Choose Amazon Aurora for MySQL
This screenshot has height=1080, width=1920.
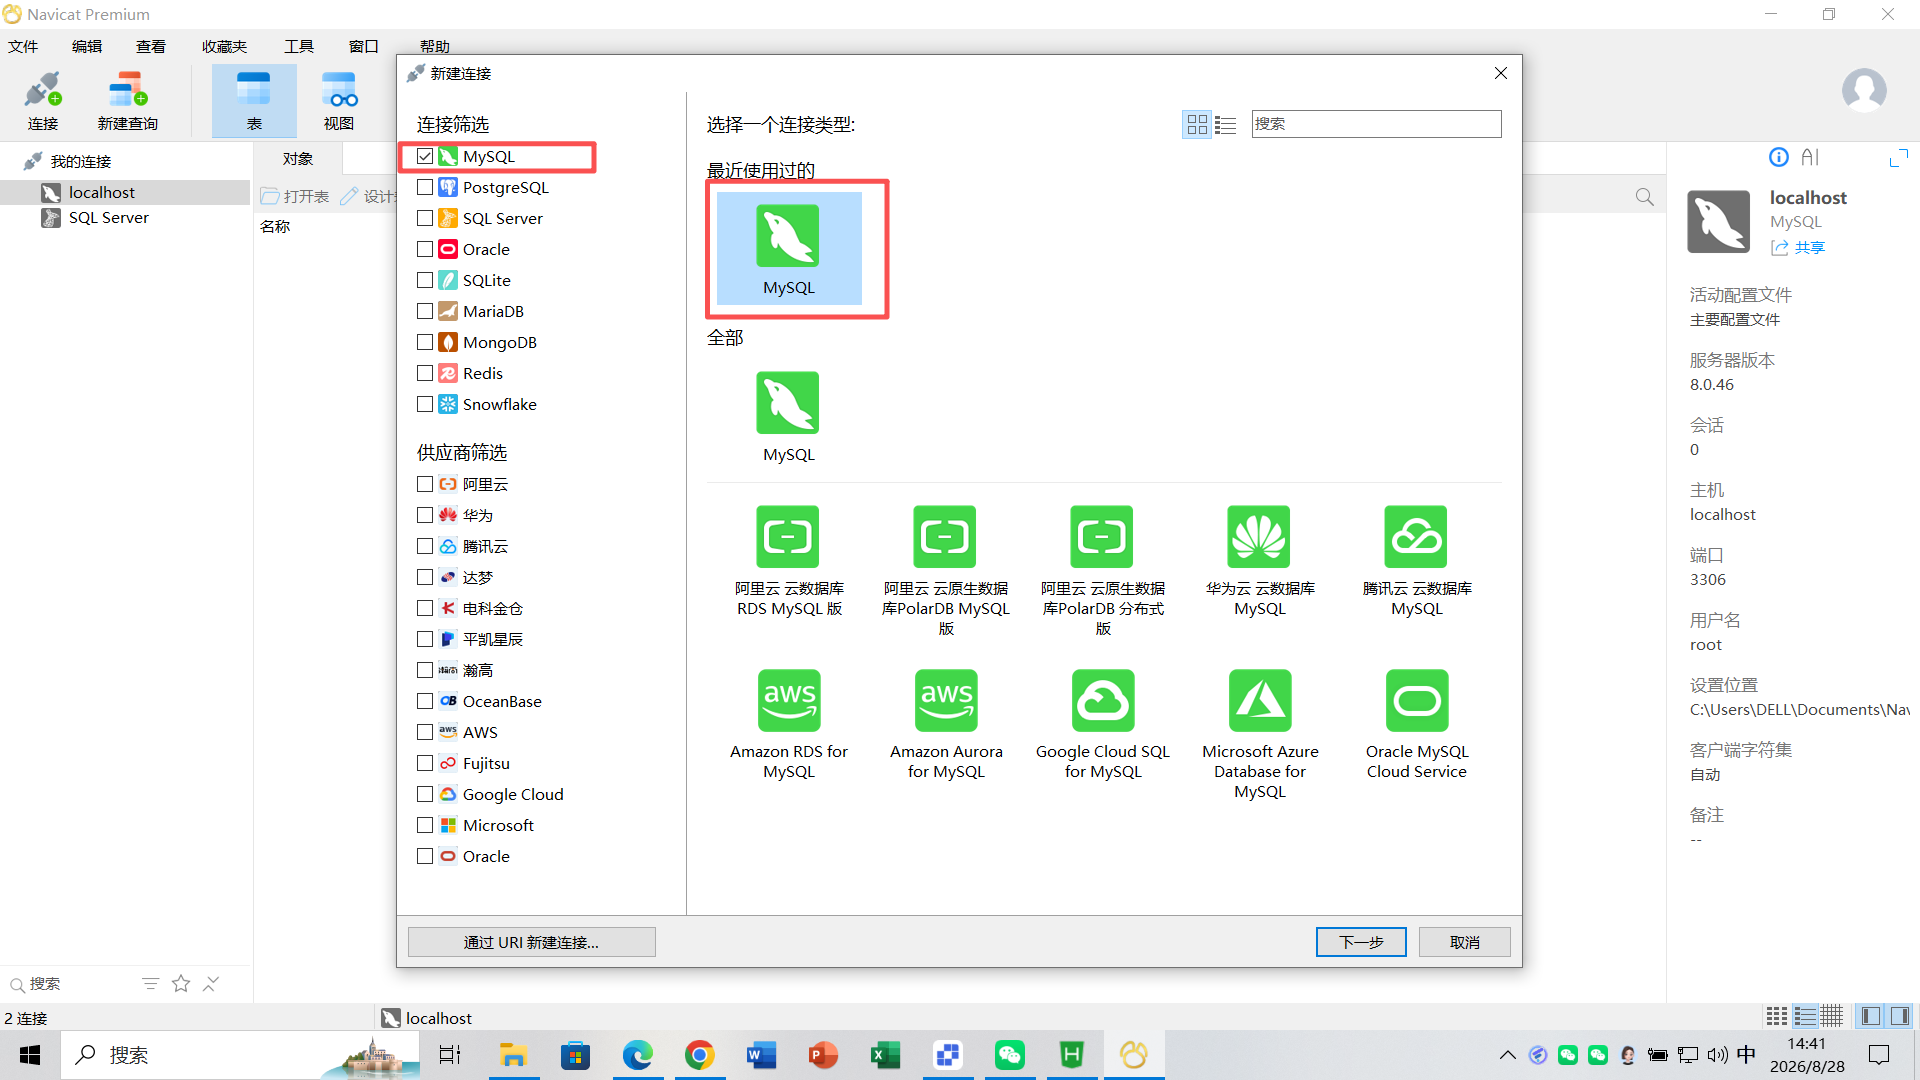pos(945,725)
